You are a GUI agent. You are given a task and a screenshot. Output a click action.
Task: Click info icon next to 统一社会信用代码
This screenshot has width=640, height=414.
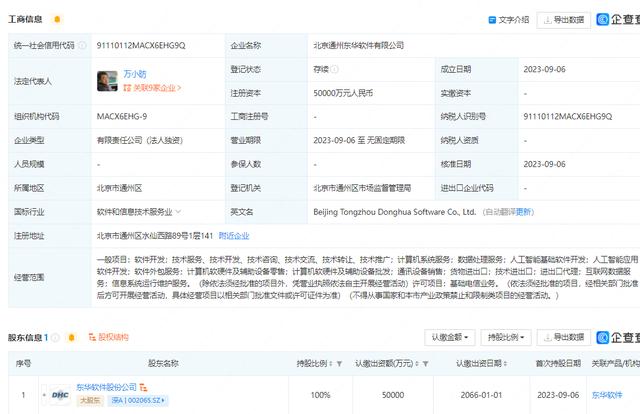coord(82,45)
